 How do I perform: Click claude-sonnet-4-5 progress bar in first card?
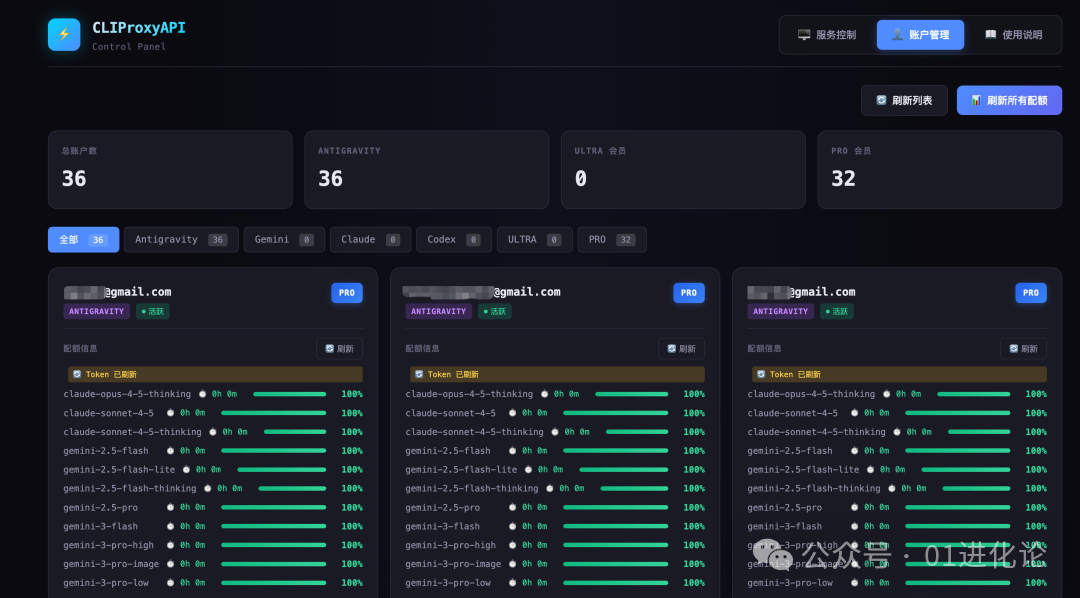pos(273,413)
